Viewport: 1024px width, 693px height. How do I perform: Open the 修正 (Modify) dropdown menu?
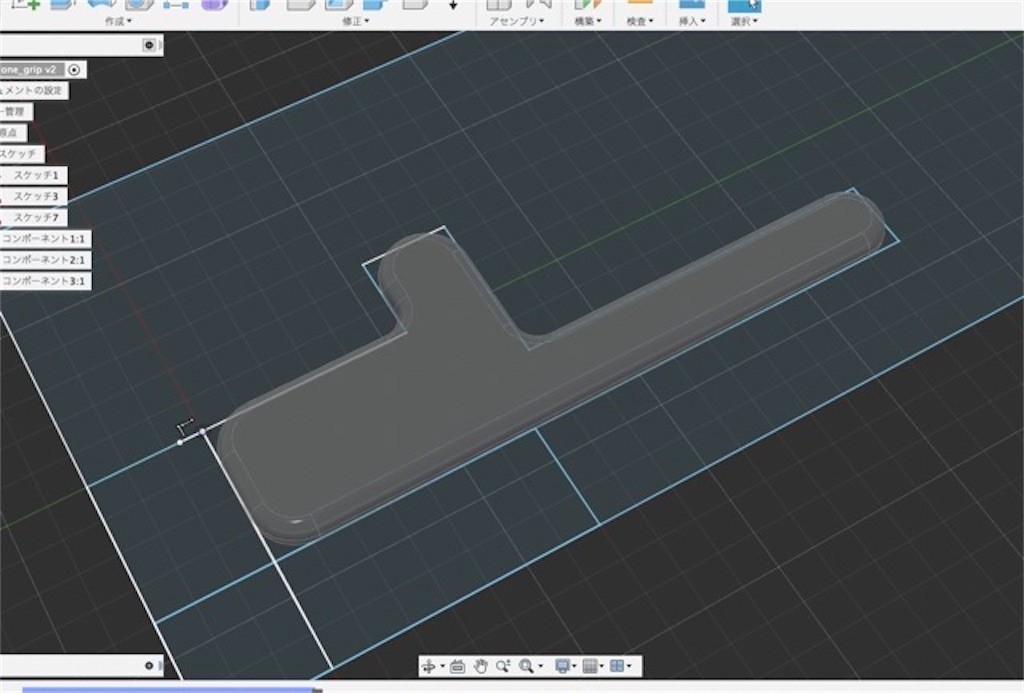pyautogui.click(x=356, y=22)
